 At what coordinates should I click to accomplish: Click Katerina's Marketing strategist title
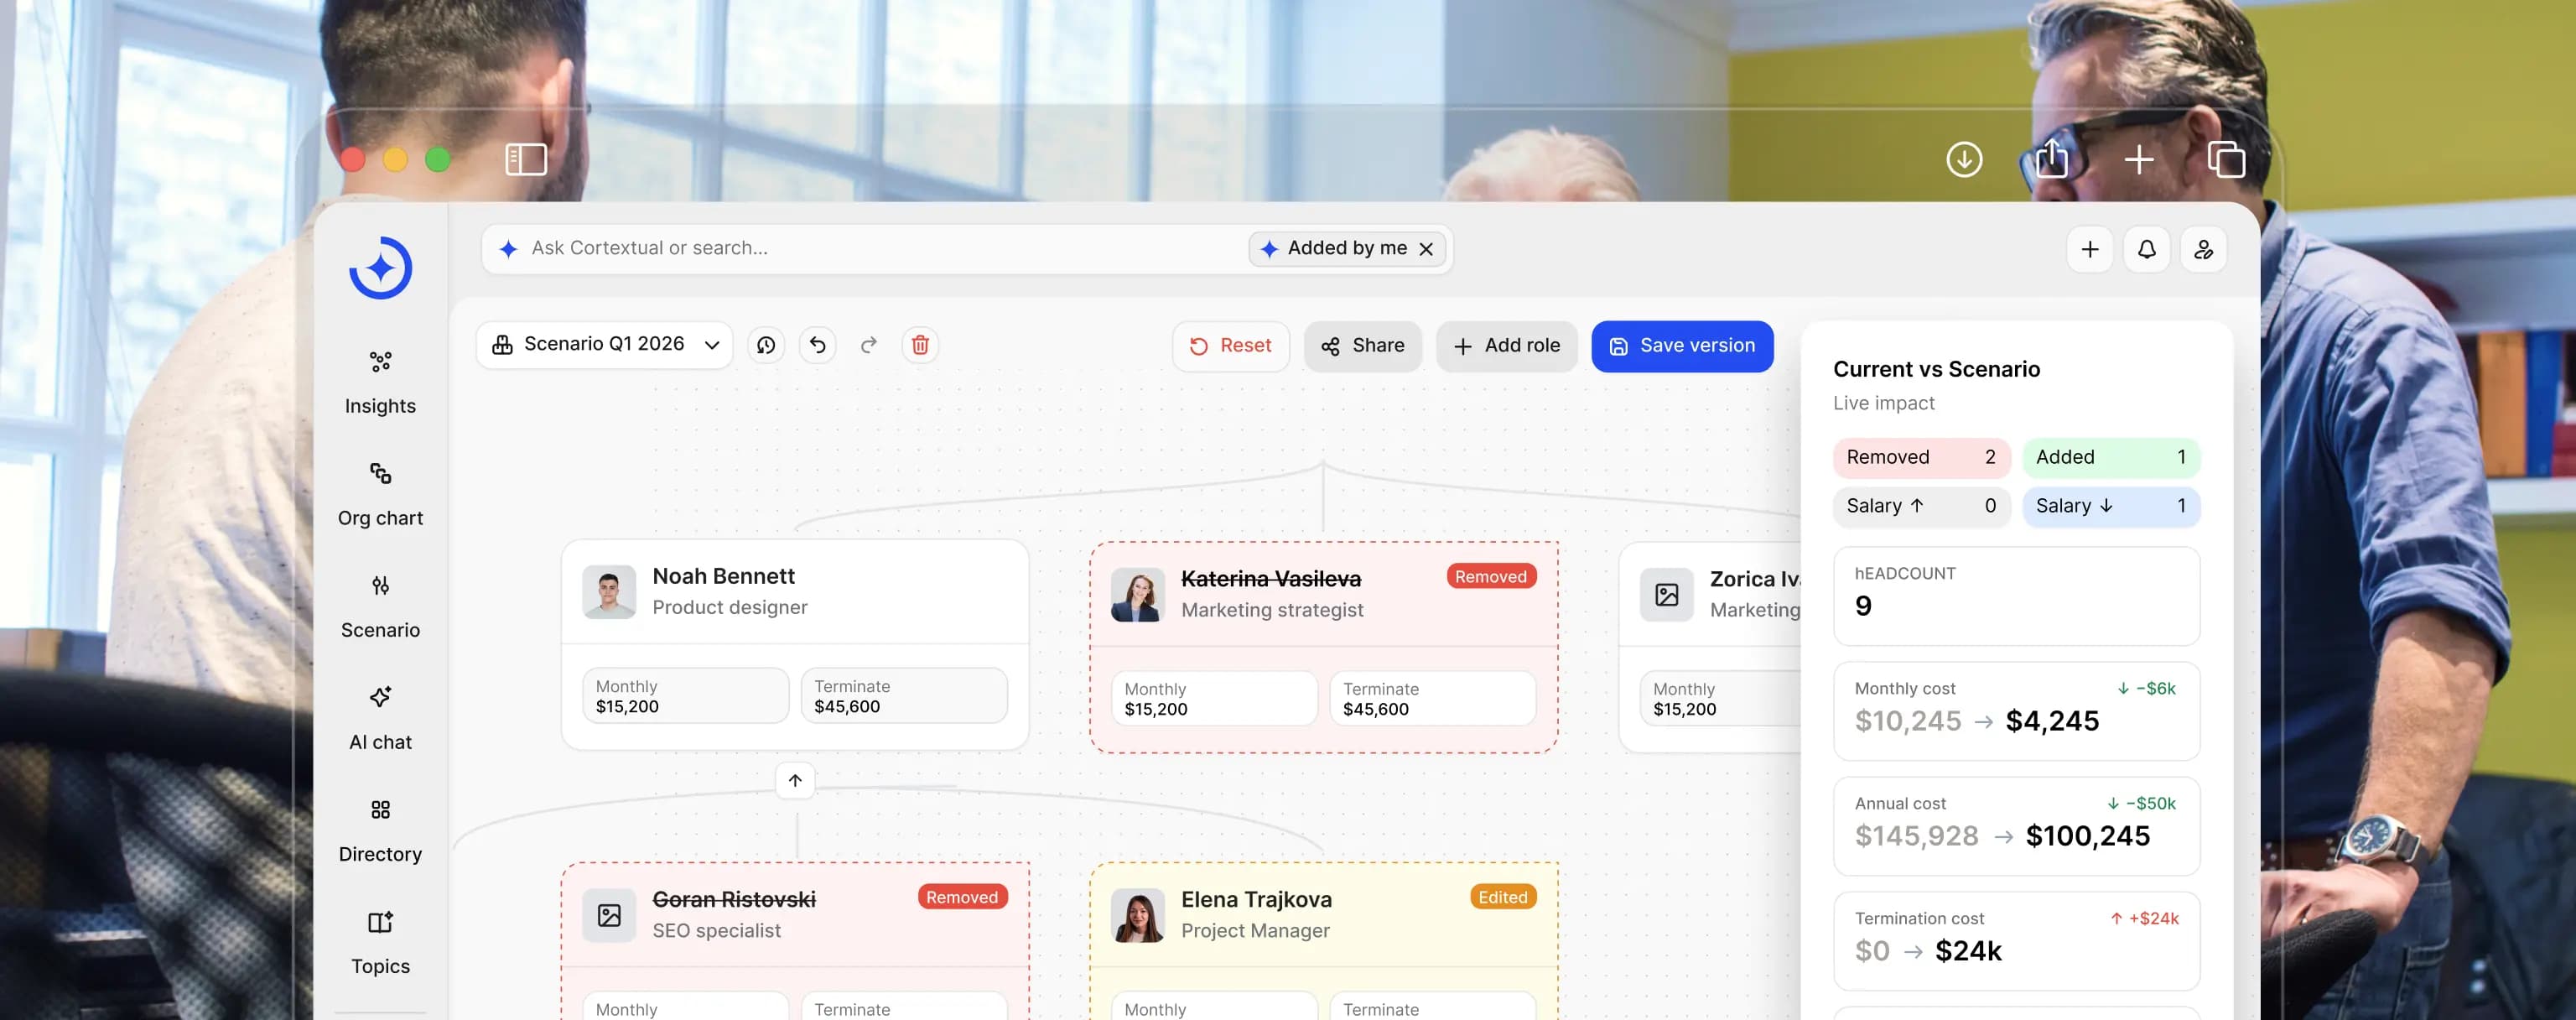pos(1272,610)
